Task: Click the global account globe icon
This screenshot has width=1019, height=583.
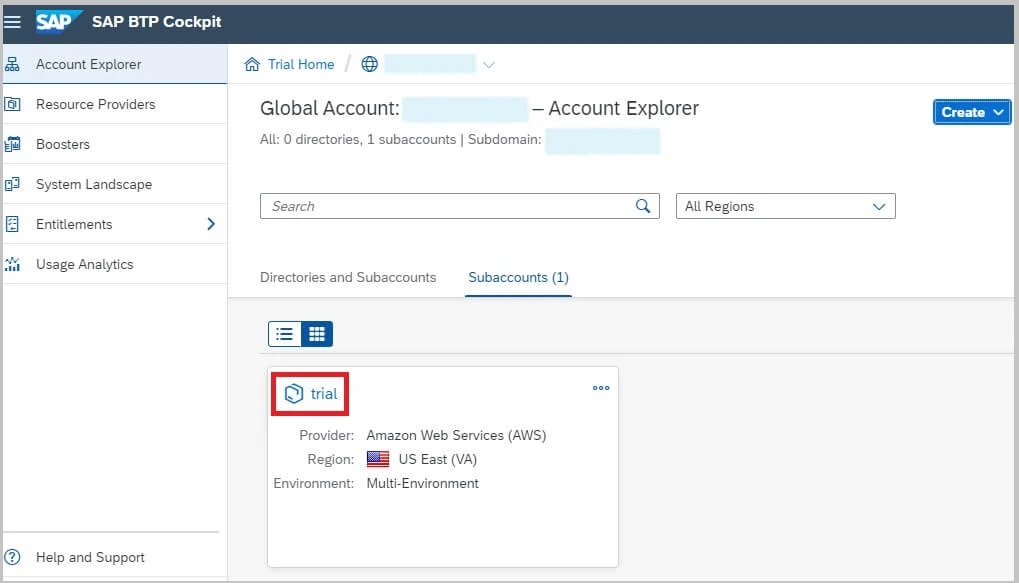Action: [x=370, y=64]
